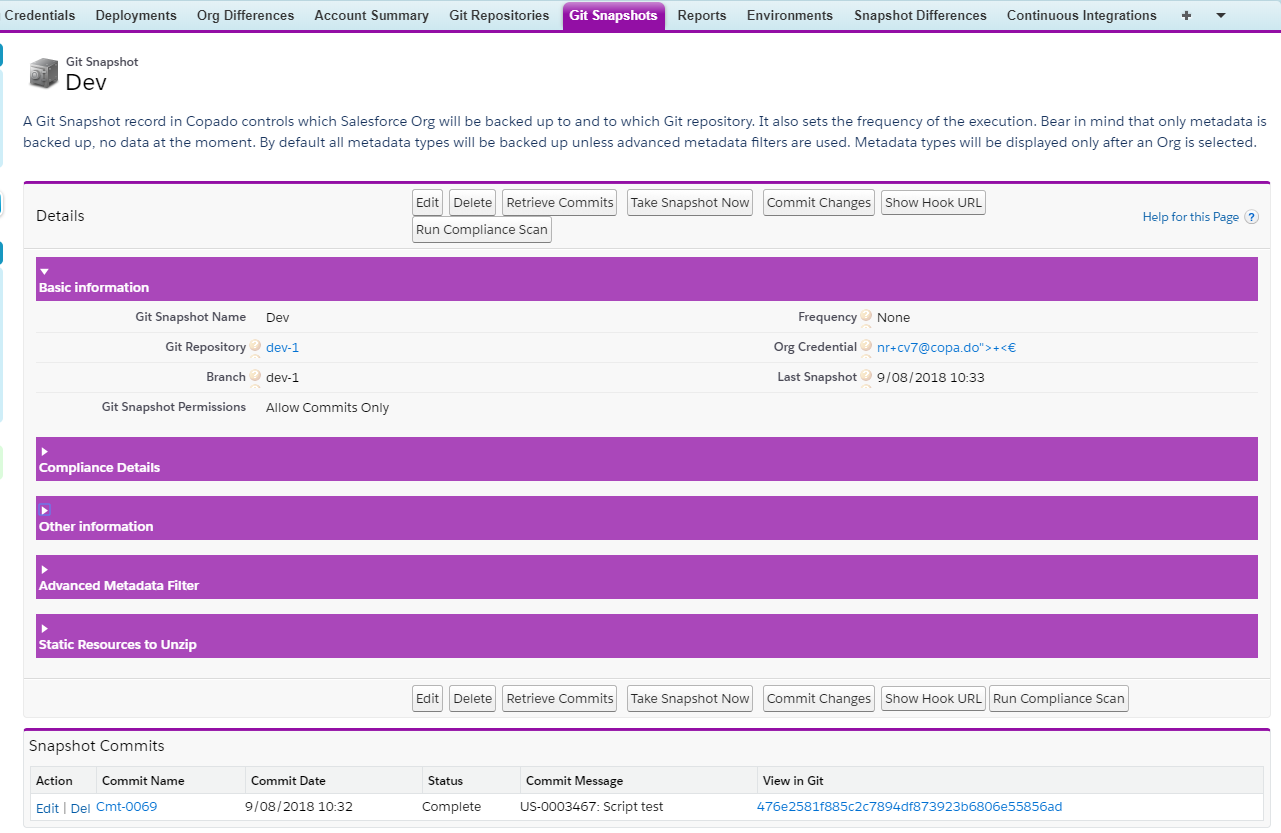Go to the Continuous Integrations tab
Image resolution: width=1281 pixels, height=833 pixels.
(x=1082, y=15)
